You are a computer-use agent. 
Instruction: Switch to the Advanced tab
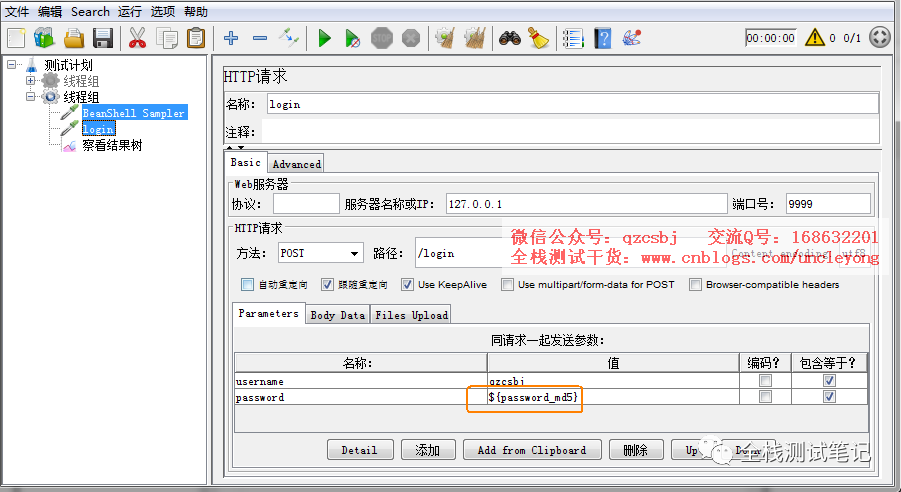(x=297, y=164)
